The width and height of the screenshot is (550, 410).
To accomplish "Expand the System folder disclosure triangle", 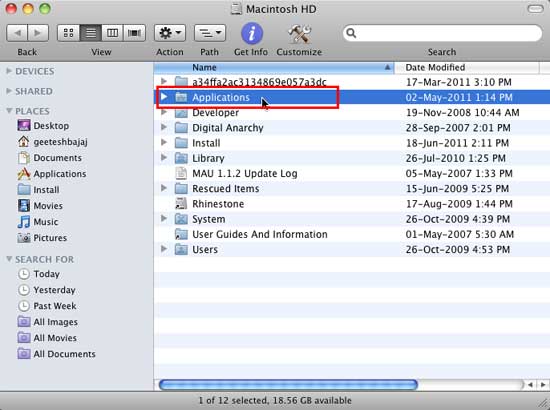I will pyautogui.click(x=164, y=219).
